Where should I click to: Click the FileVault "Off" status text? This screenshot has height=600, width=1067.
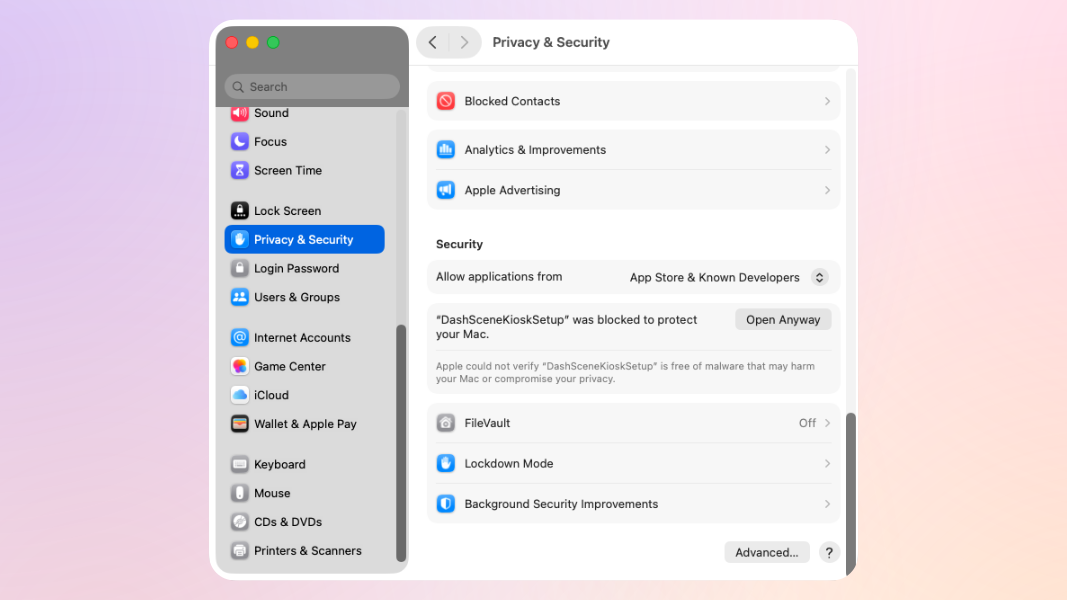tap(807, 423)
